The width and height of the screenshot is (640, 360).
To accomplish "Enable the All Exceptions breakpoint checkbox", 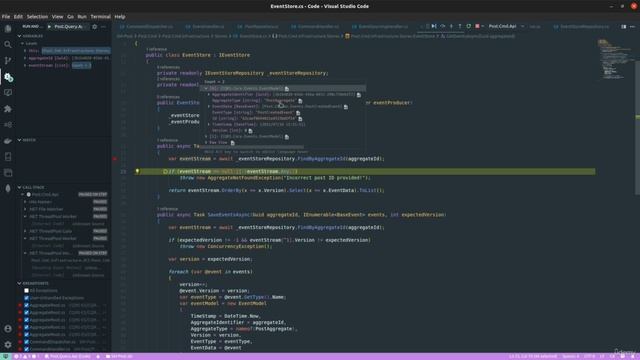I will coord(27,291).
